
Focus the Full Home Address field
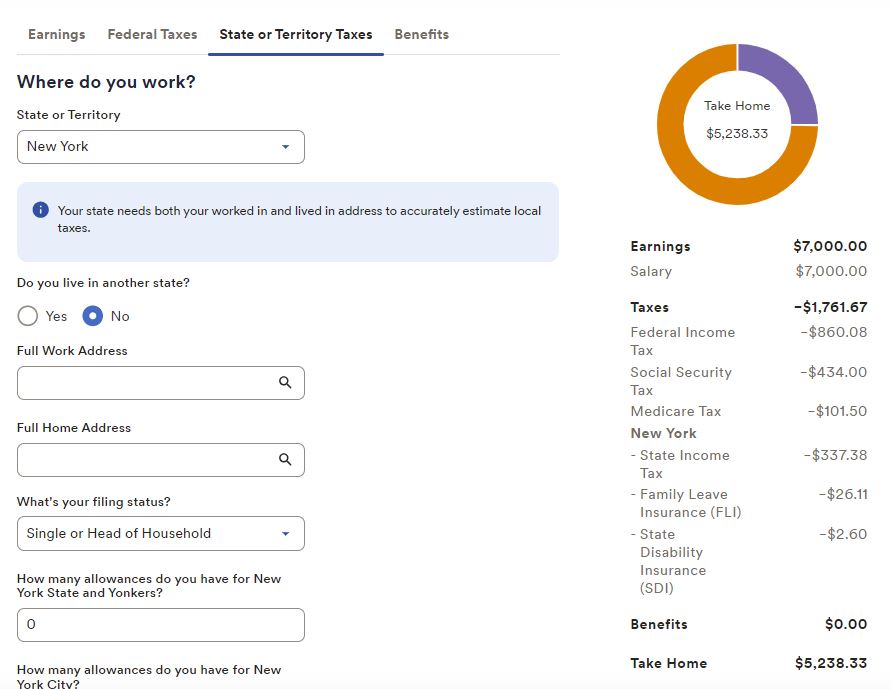click(145, 460)
